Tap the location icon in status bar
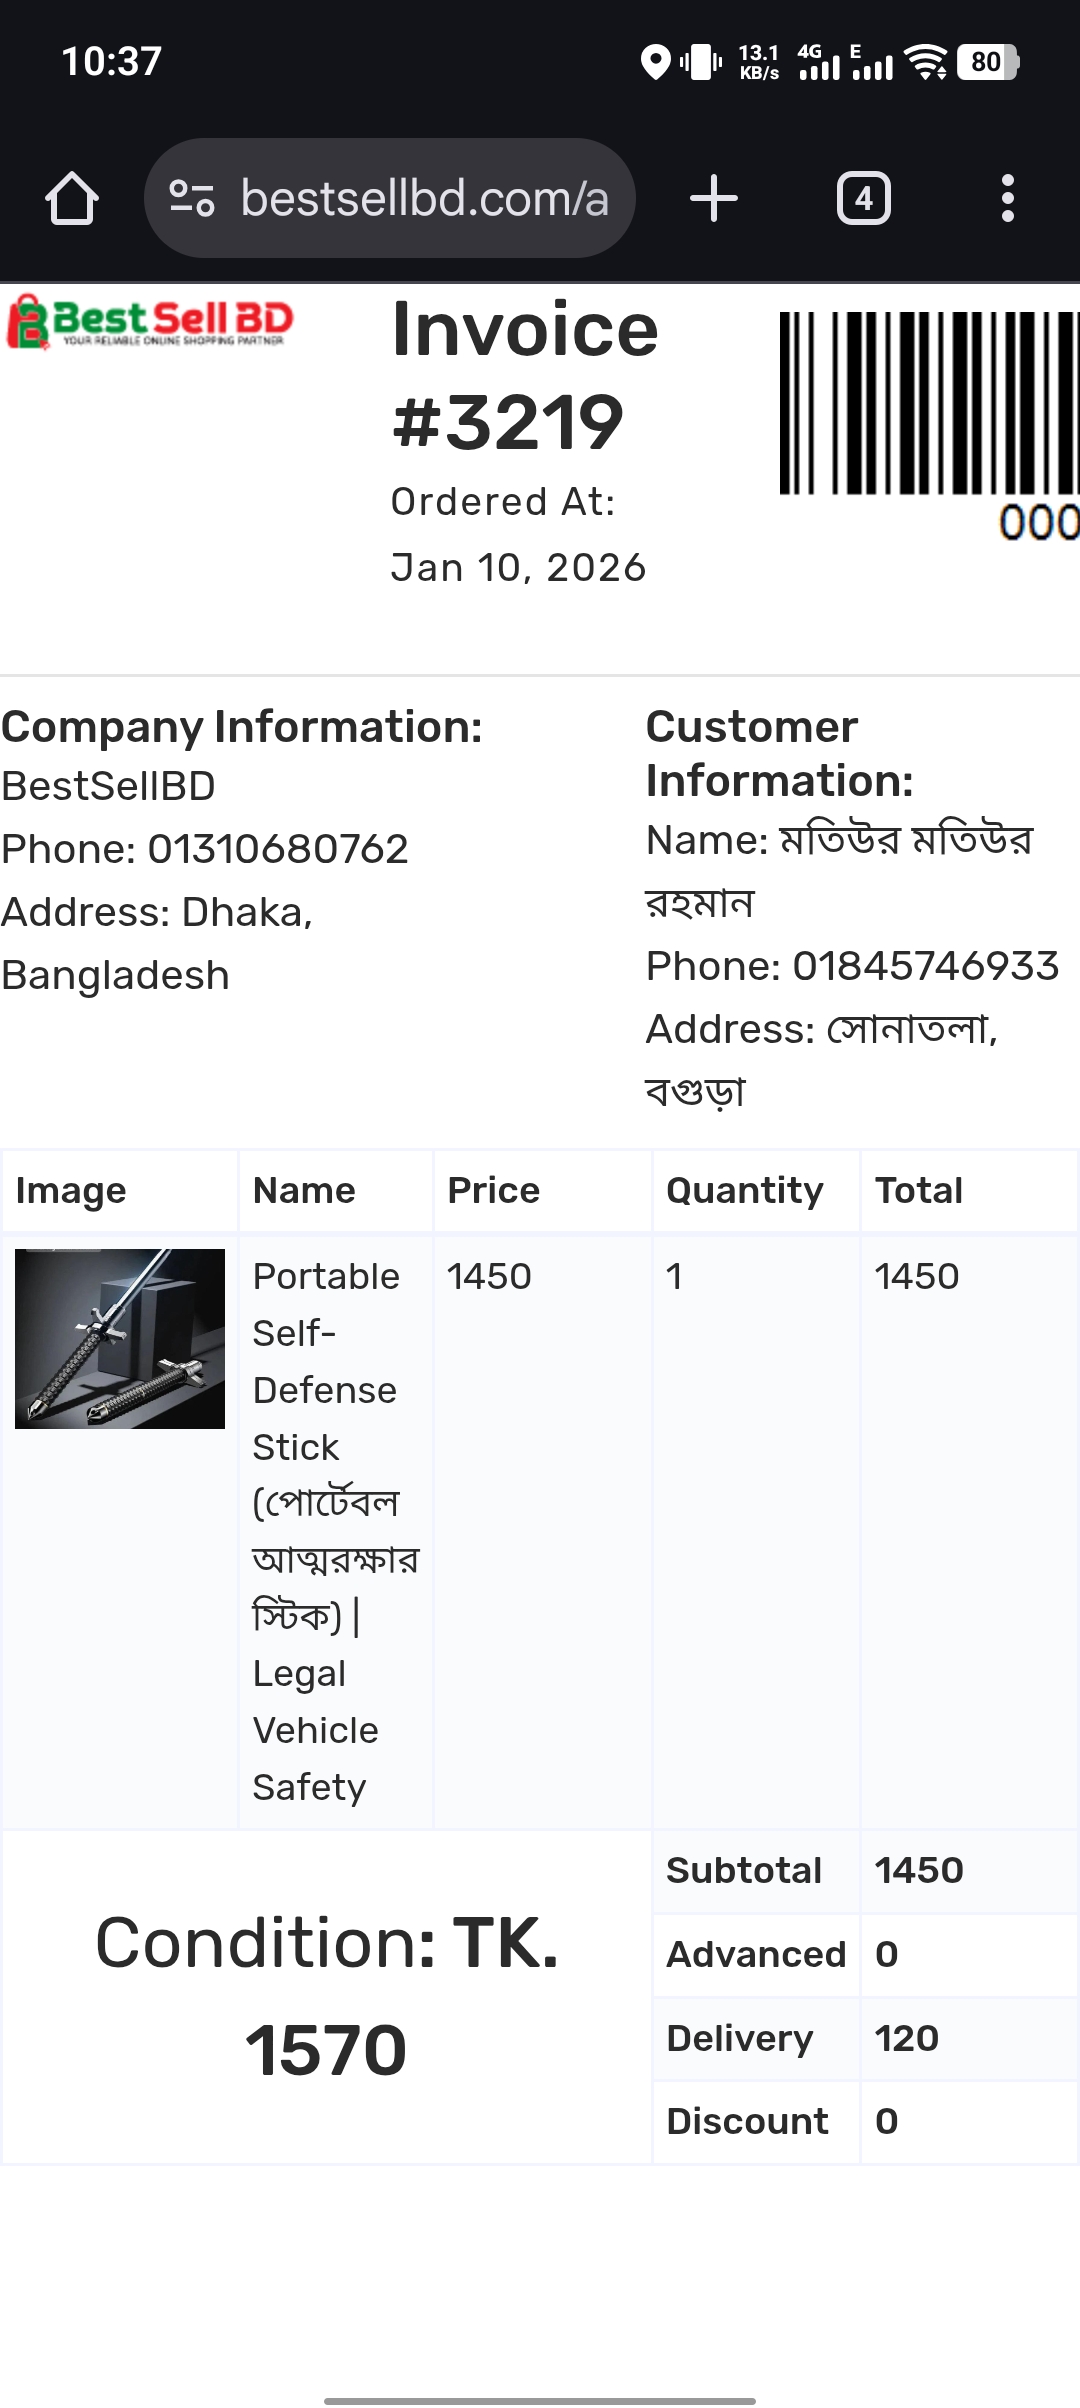The width and height of the screenshot is (1080, 2408). 655,62
